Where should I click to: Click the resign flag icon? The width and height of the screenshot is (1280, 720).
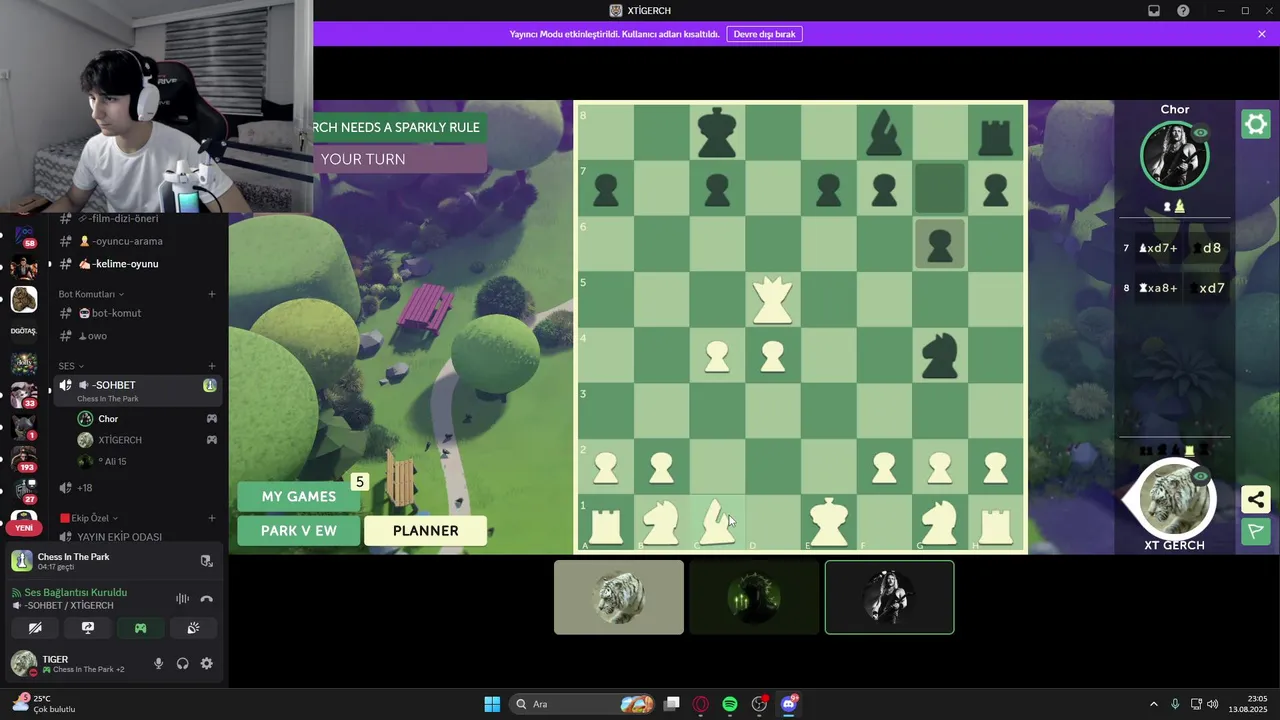(1255, 531)
